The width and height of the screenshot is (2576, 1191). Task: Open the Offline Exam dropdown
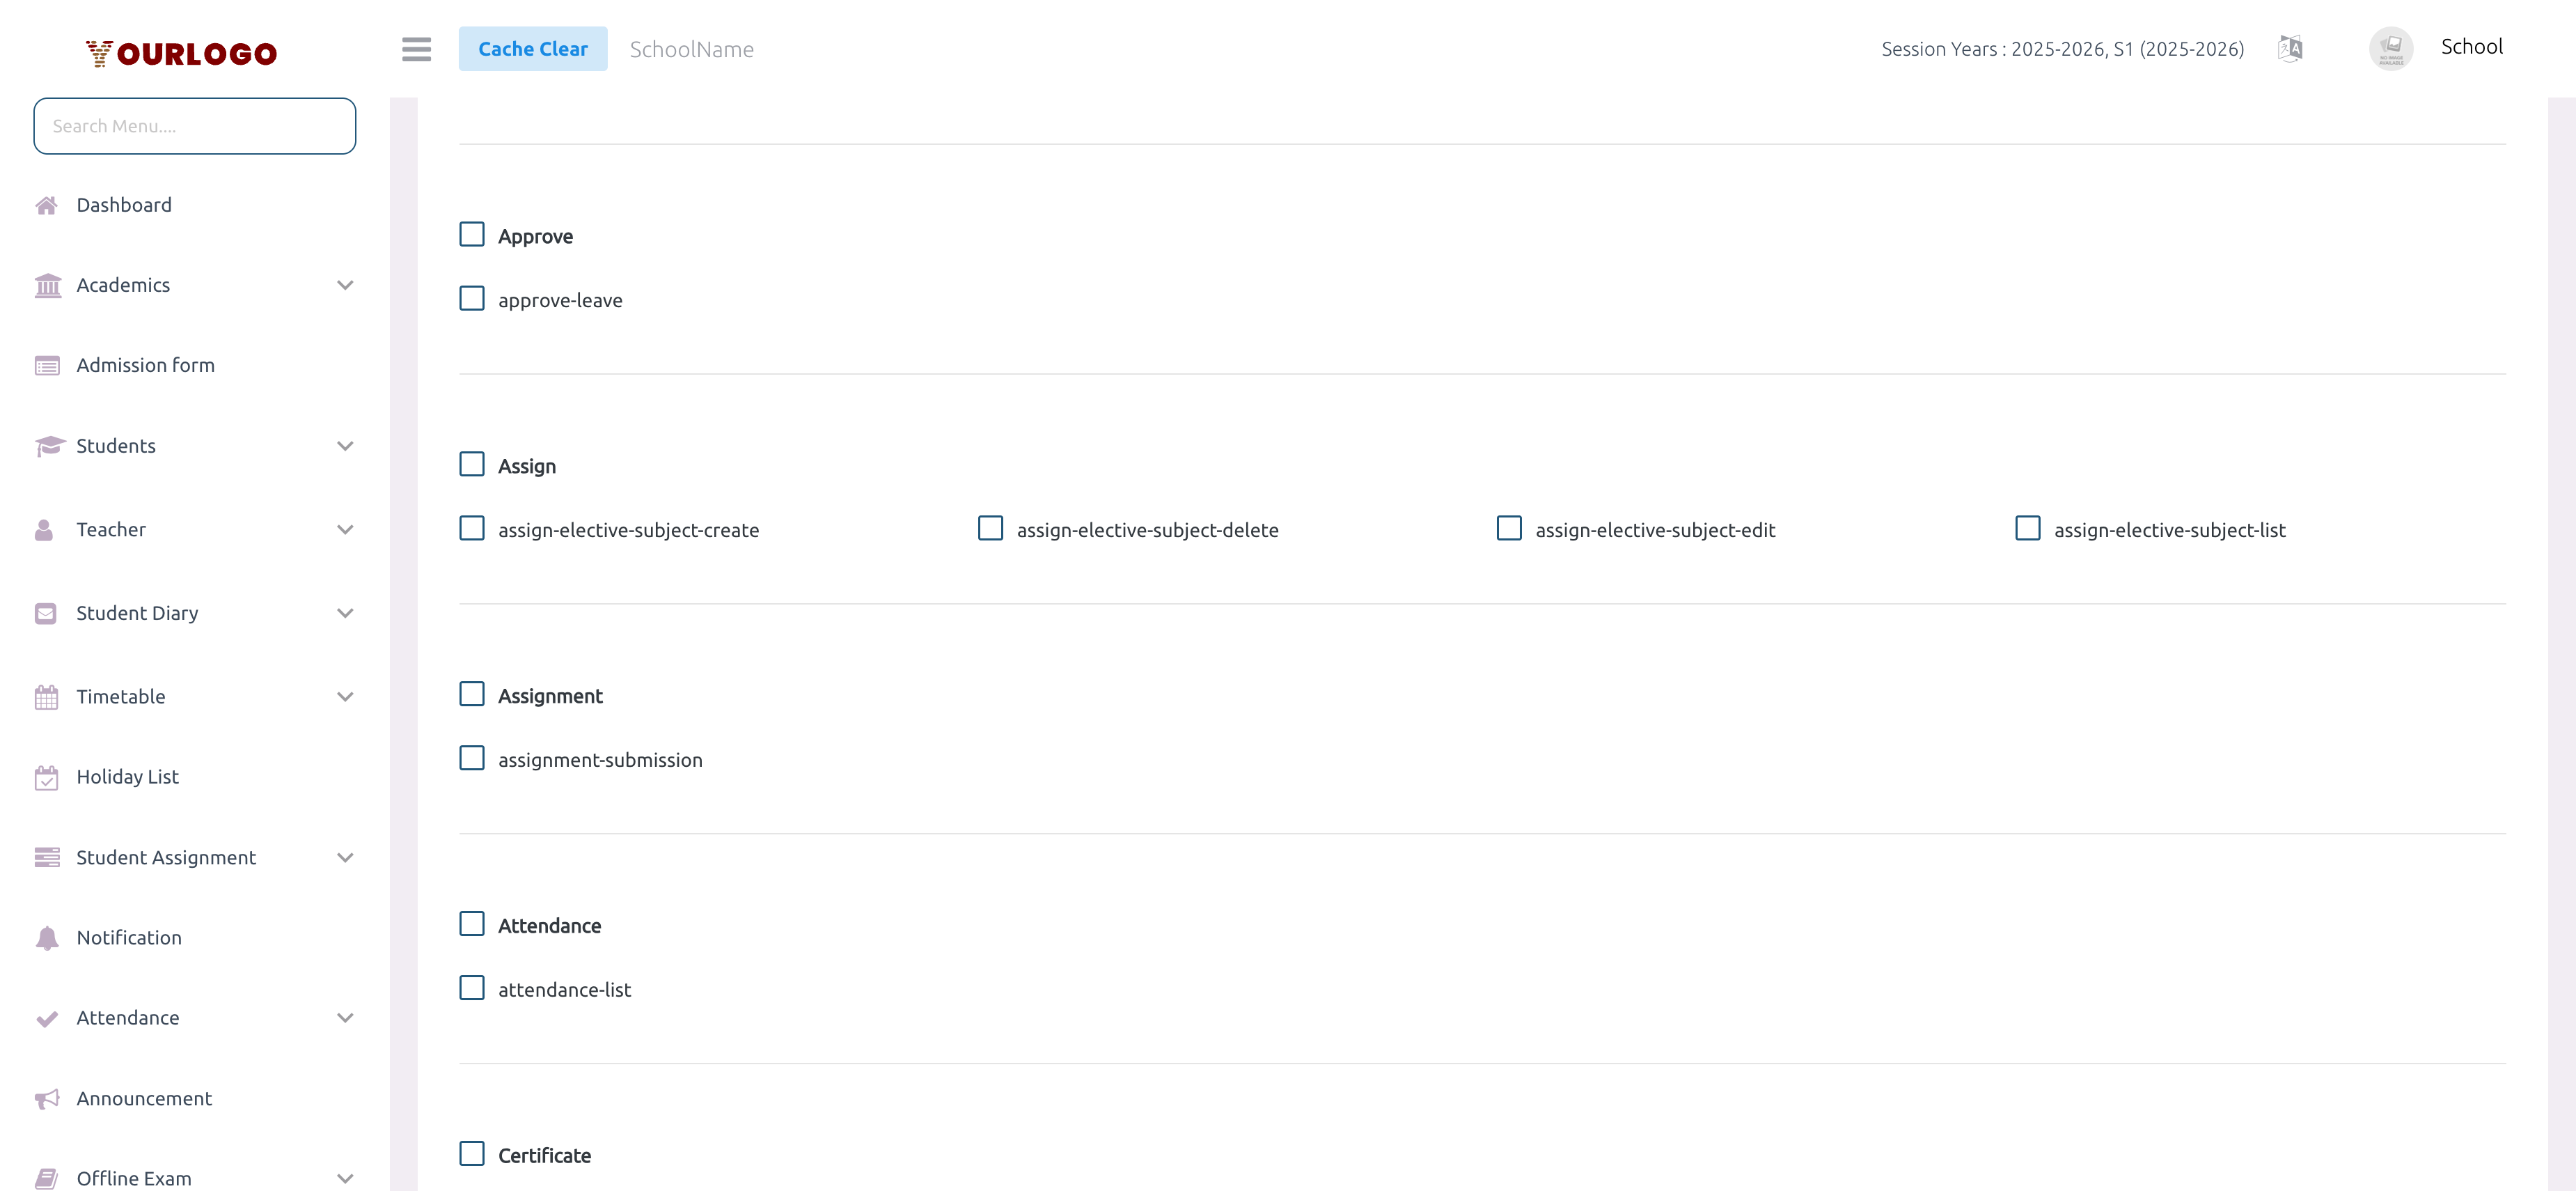(x=345, y=1178)
